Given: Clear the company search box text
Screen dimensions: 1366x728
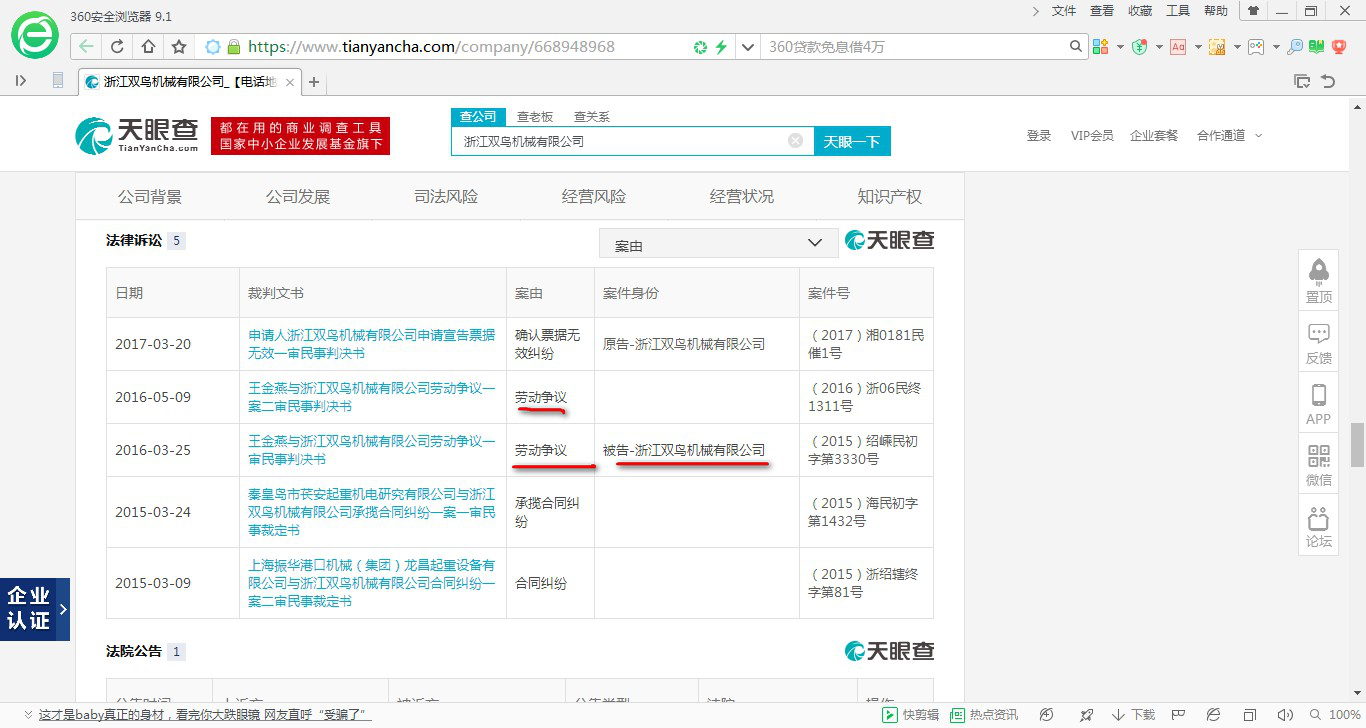Looking at the screenshot, I should coord(795,141).
